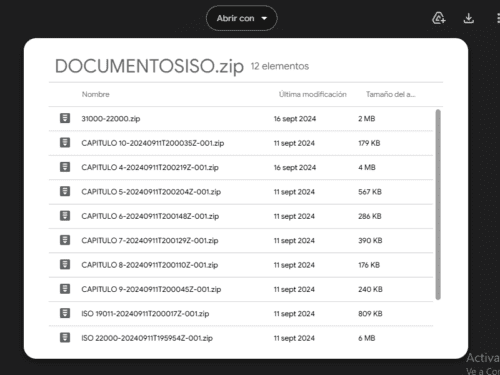
Task: Click the Tamaño del a... column header
Action: coord(391,94)
